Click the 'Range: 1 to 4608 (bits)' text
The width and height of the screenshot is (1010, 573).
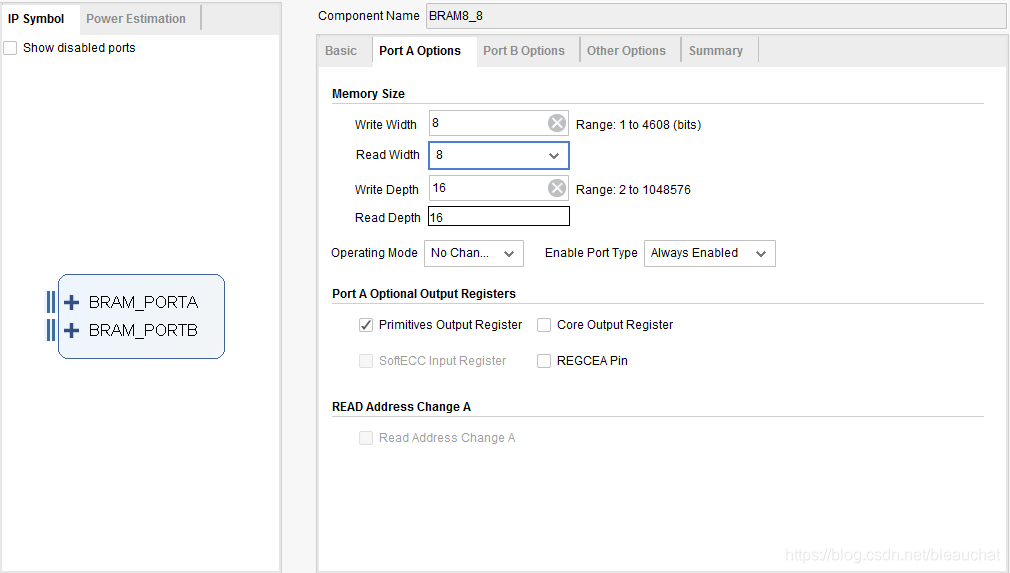tap(638, 125)
